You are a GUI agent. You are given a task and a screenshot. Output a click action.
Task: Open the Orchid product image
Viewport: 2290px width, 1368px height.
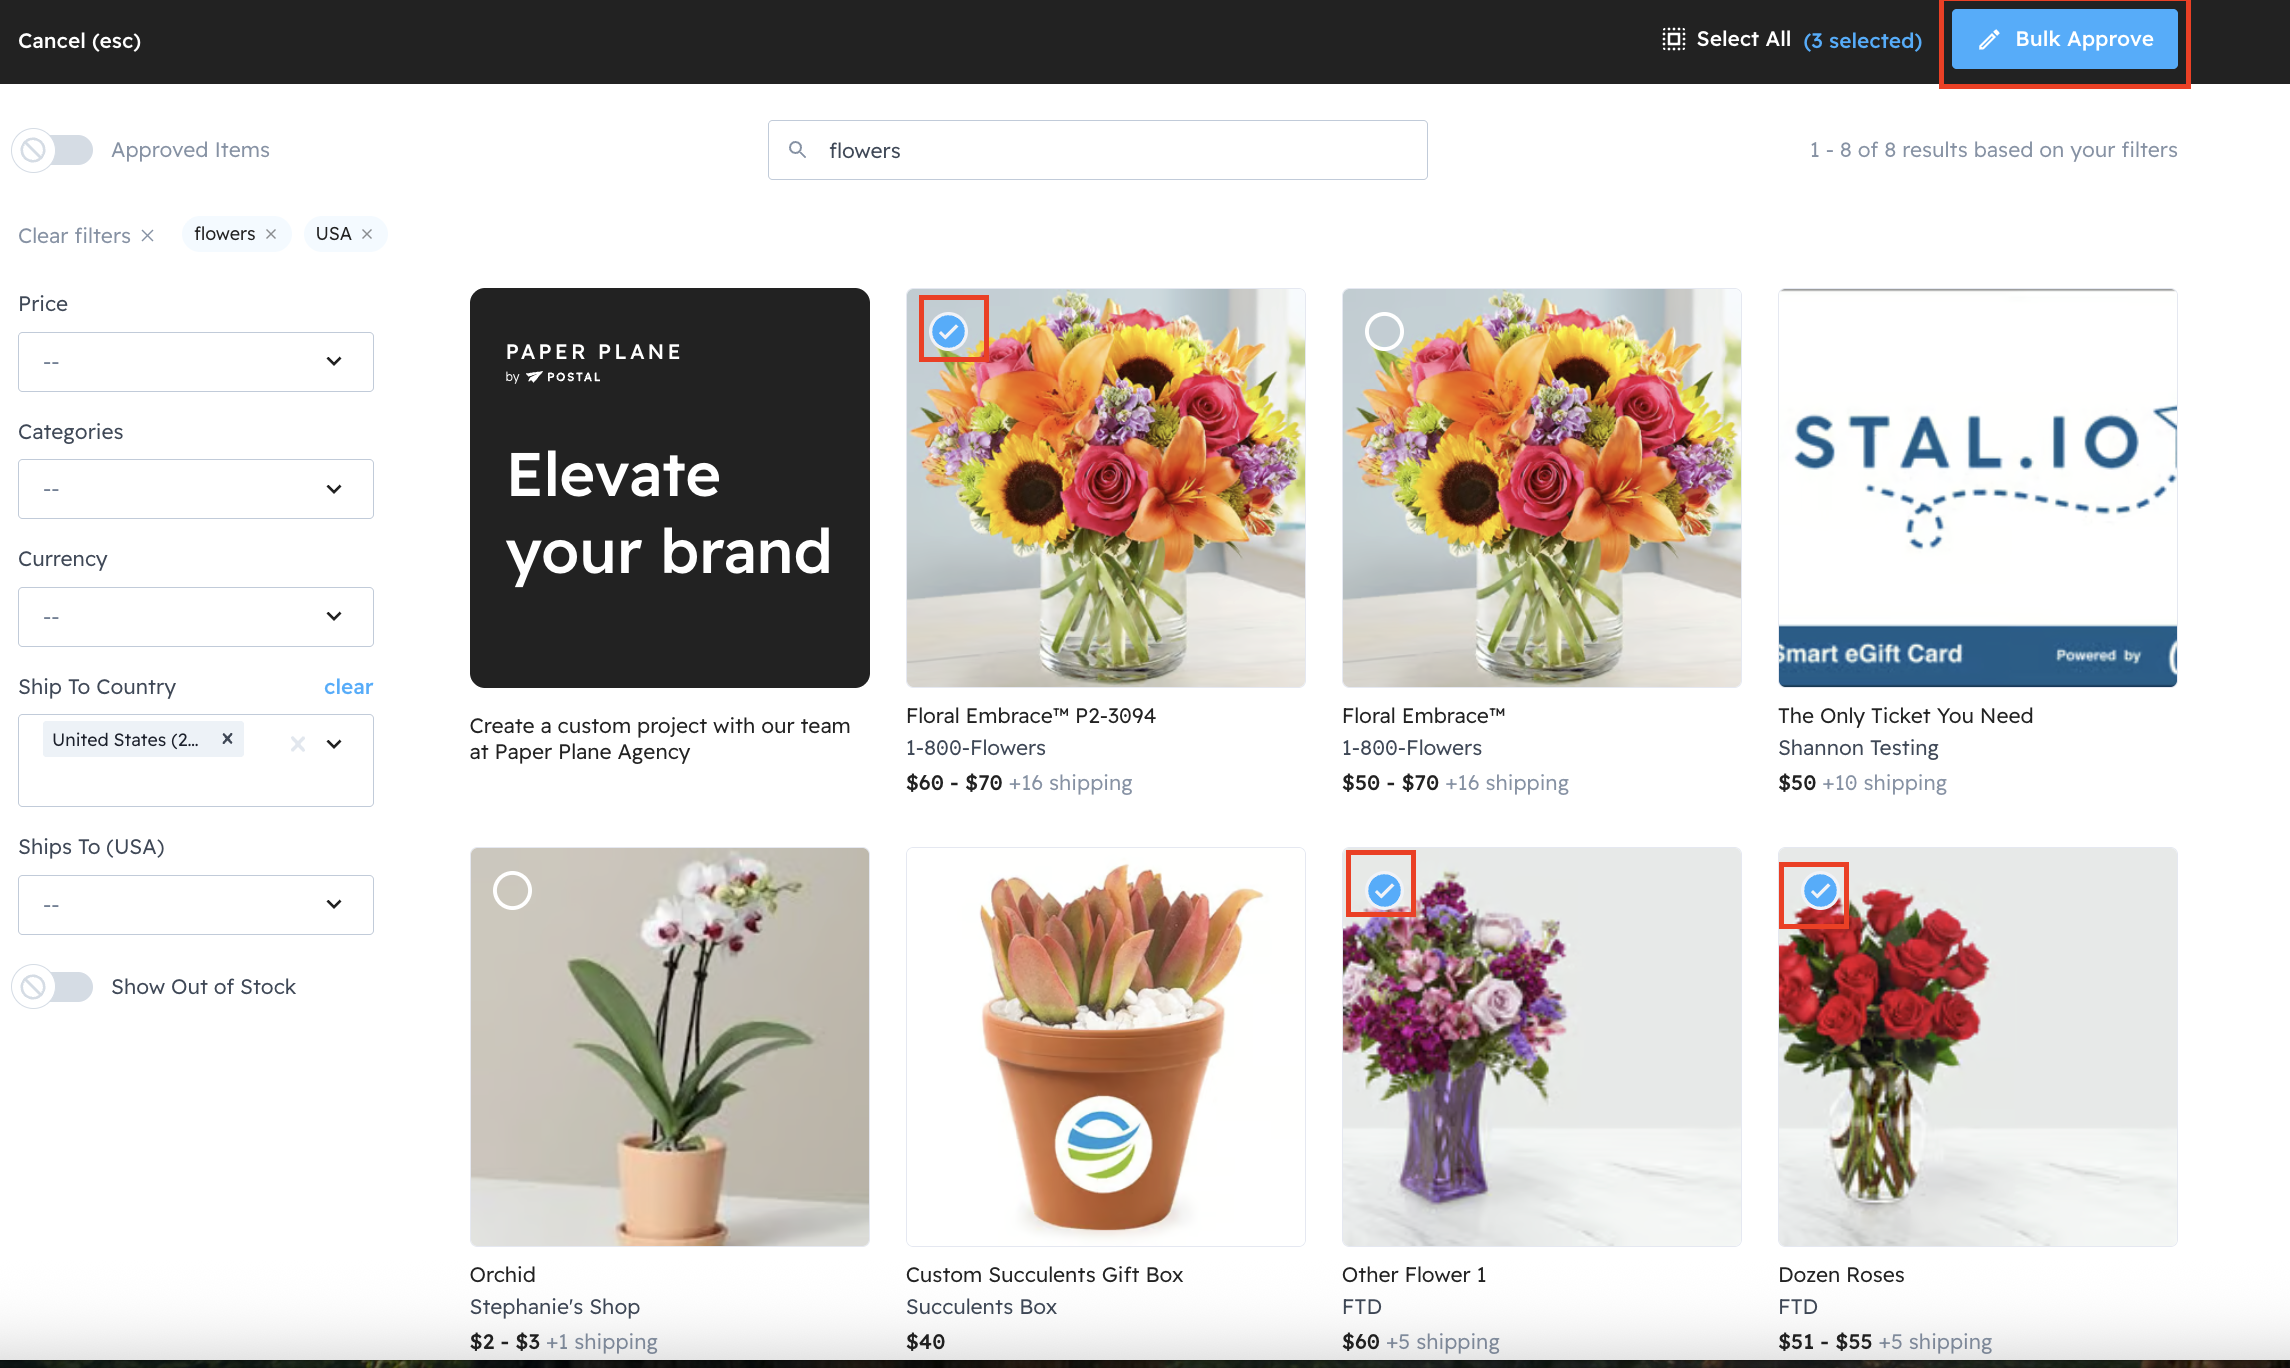click(670, 1047)
